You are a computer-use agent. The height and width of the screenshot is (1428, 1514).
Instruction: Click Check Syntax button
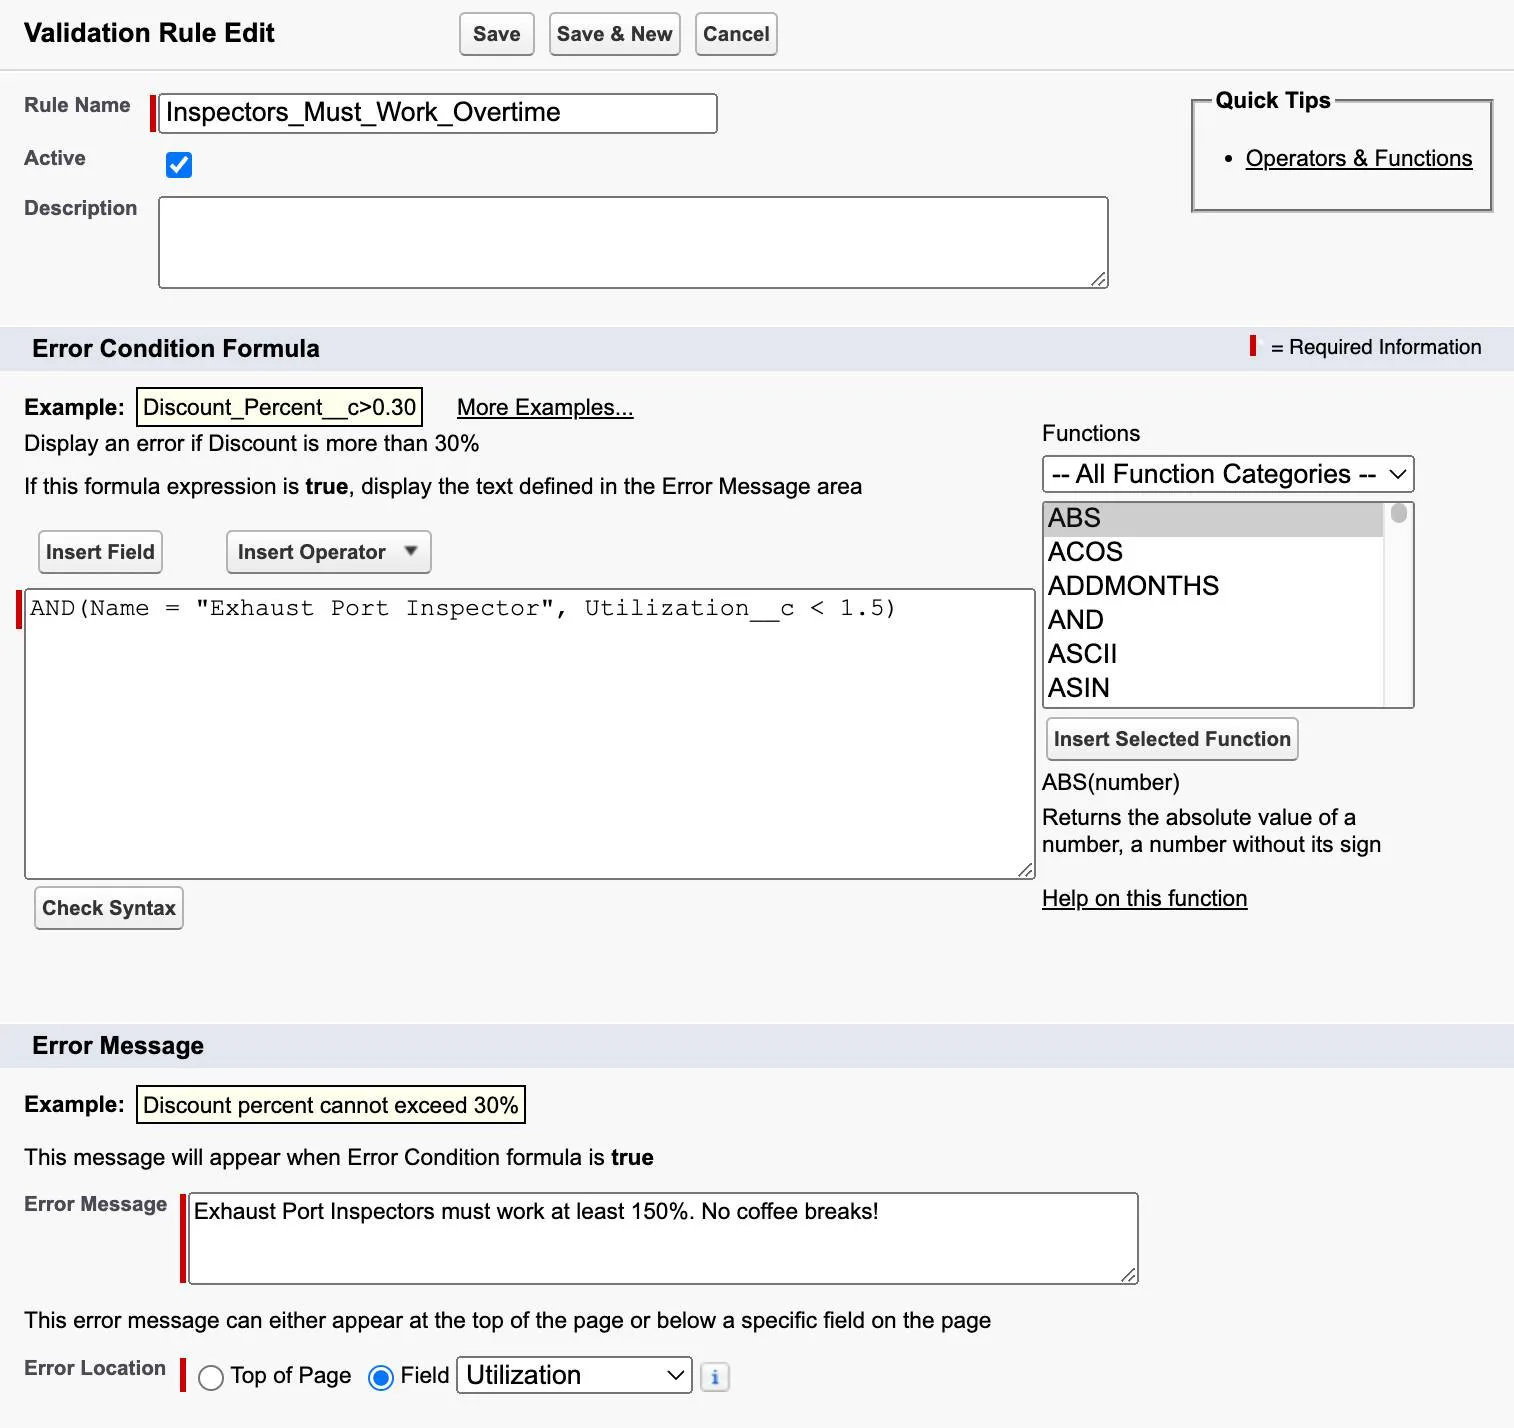click(109, 908)
